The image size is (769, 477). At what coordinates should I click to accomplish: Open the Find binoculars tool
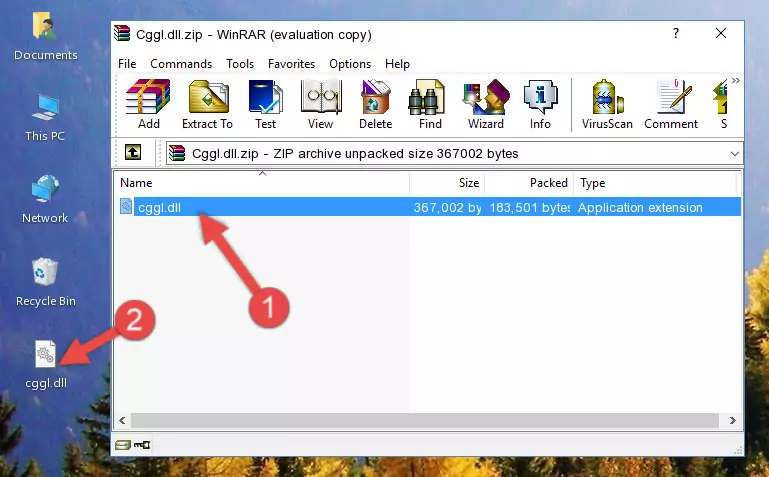[x=430, y=104]
